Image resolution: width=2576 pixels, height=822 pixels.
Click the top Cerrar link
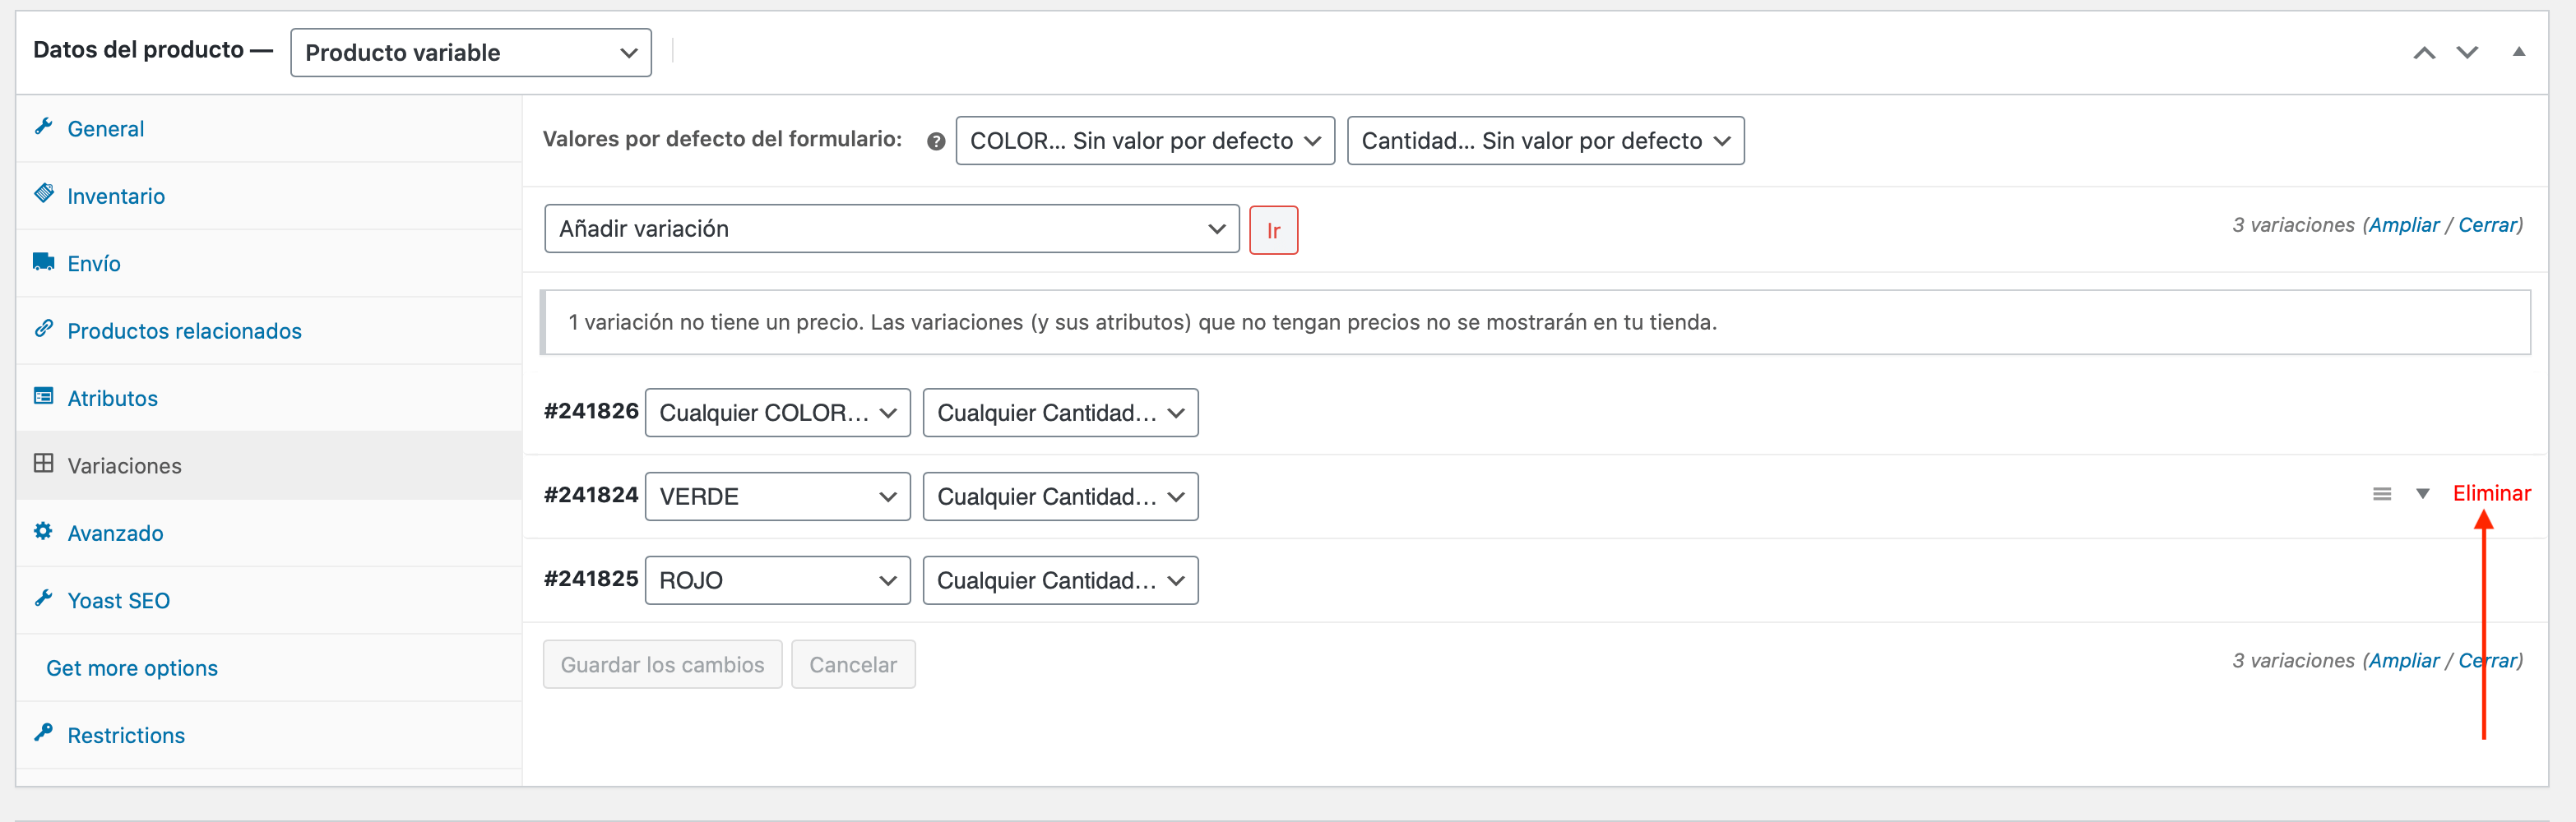(x=2487, y=226)
